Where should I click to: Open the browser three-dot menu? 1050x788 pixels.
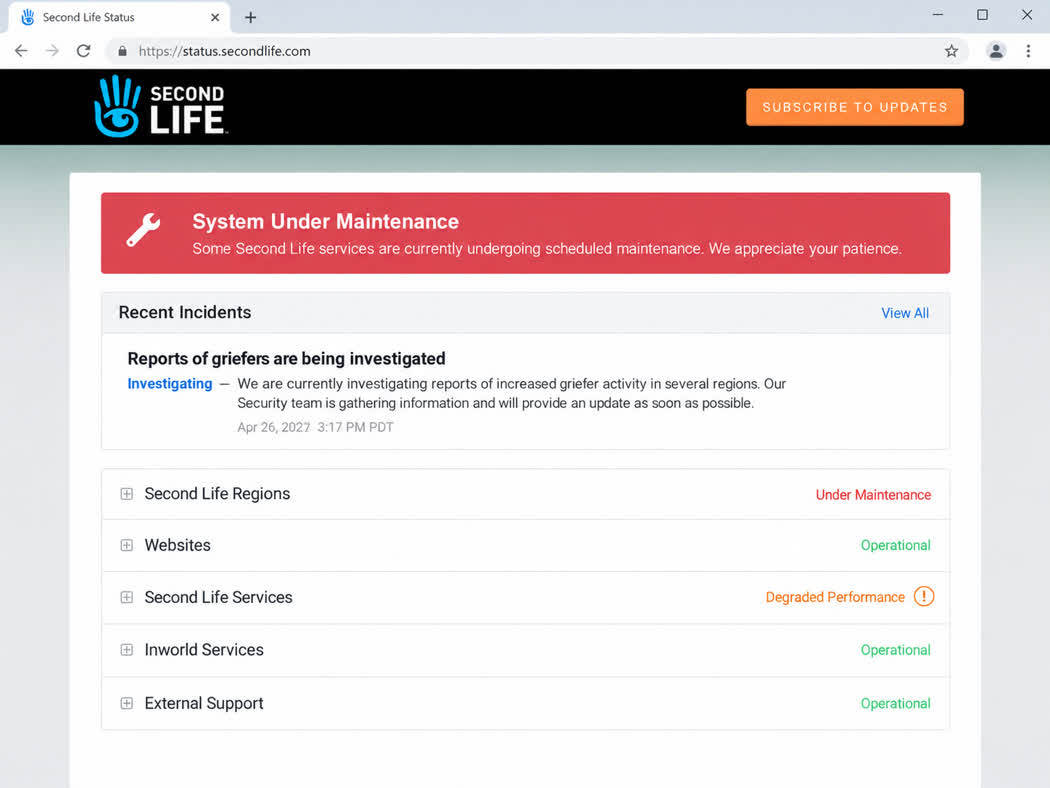click(x=1028, y=51)
